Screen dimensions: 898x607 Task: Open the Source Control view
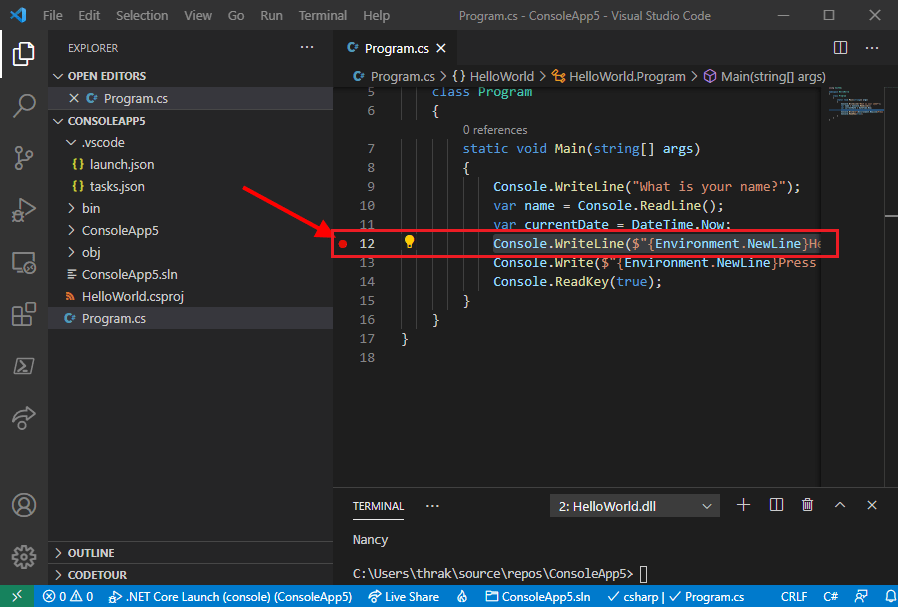click(x=24, y=158)
